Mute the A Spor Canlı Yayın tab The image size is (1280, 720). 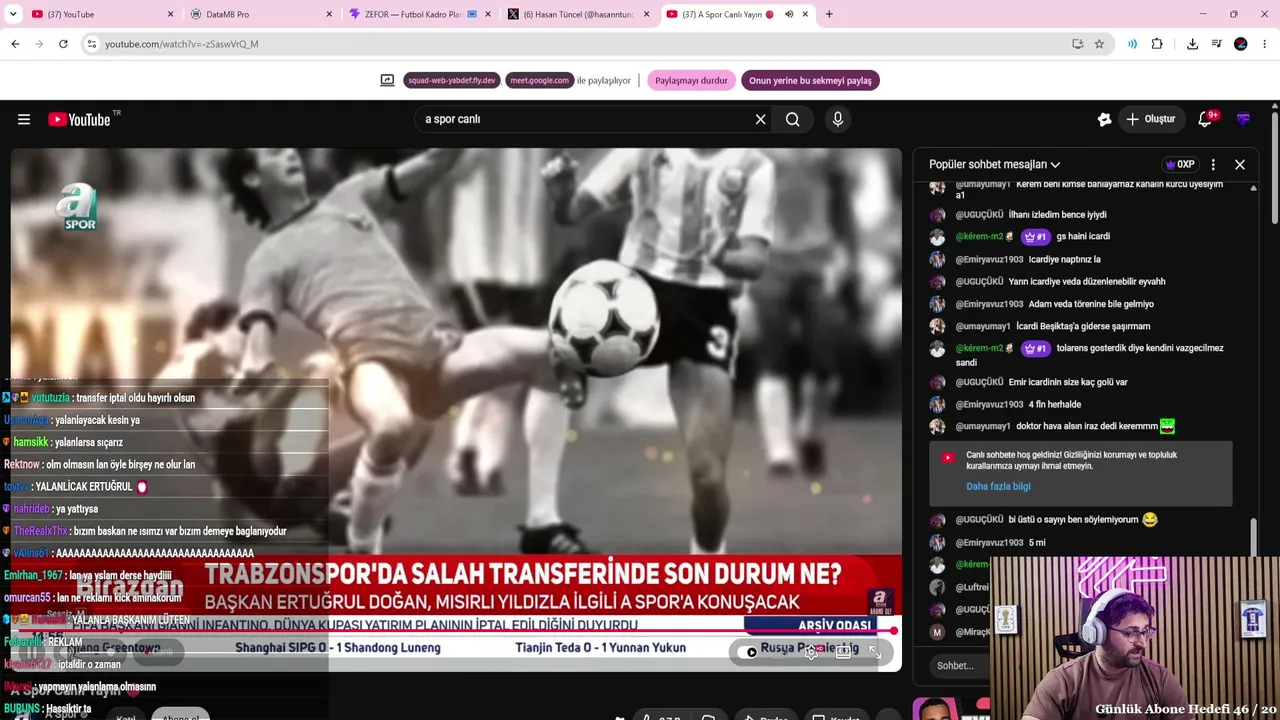(x=789, y=14)
